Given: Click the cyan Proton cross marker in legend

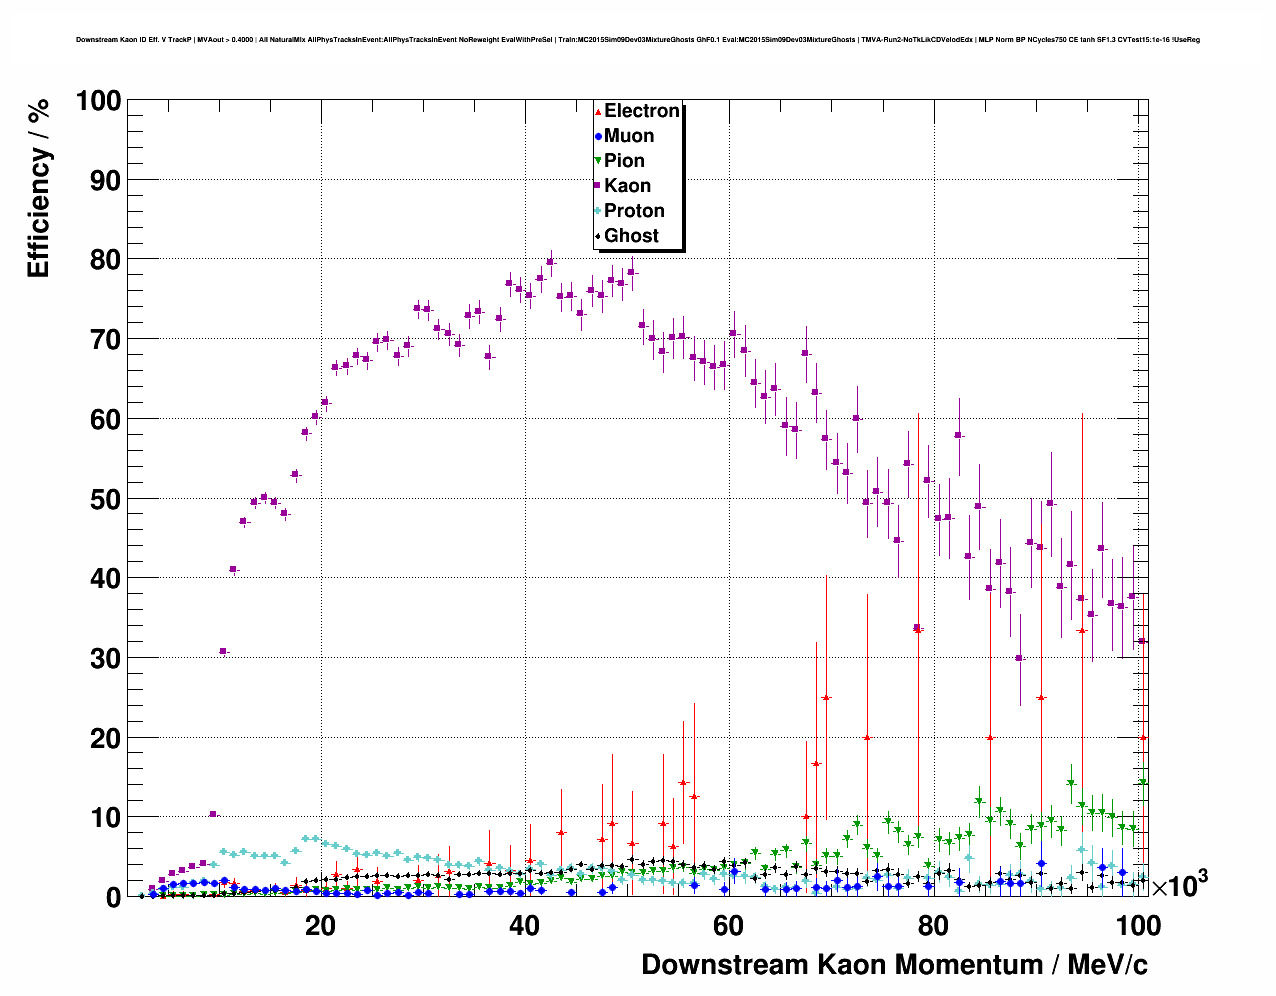Looking at the screenshot, I should point(598,211).
